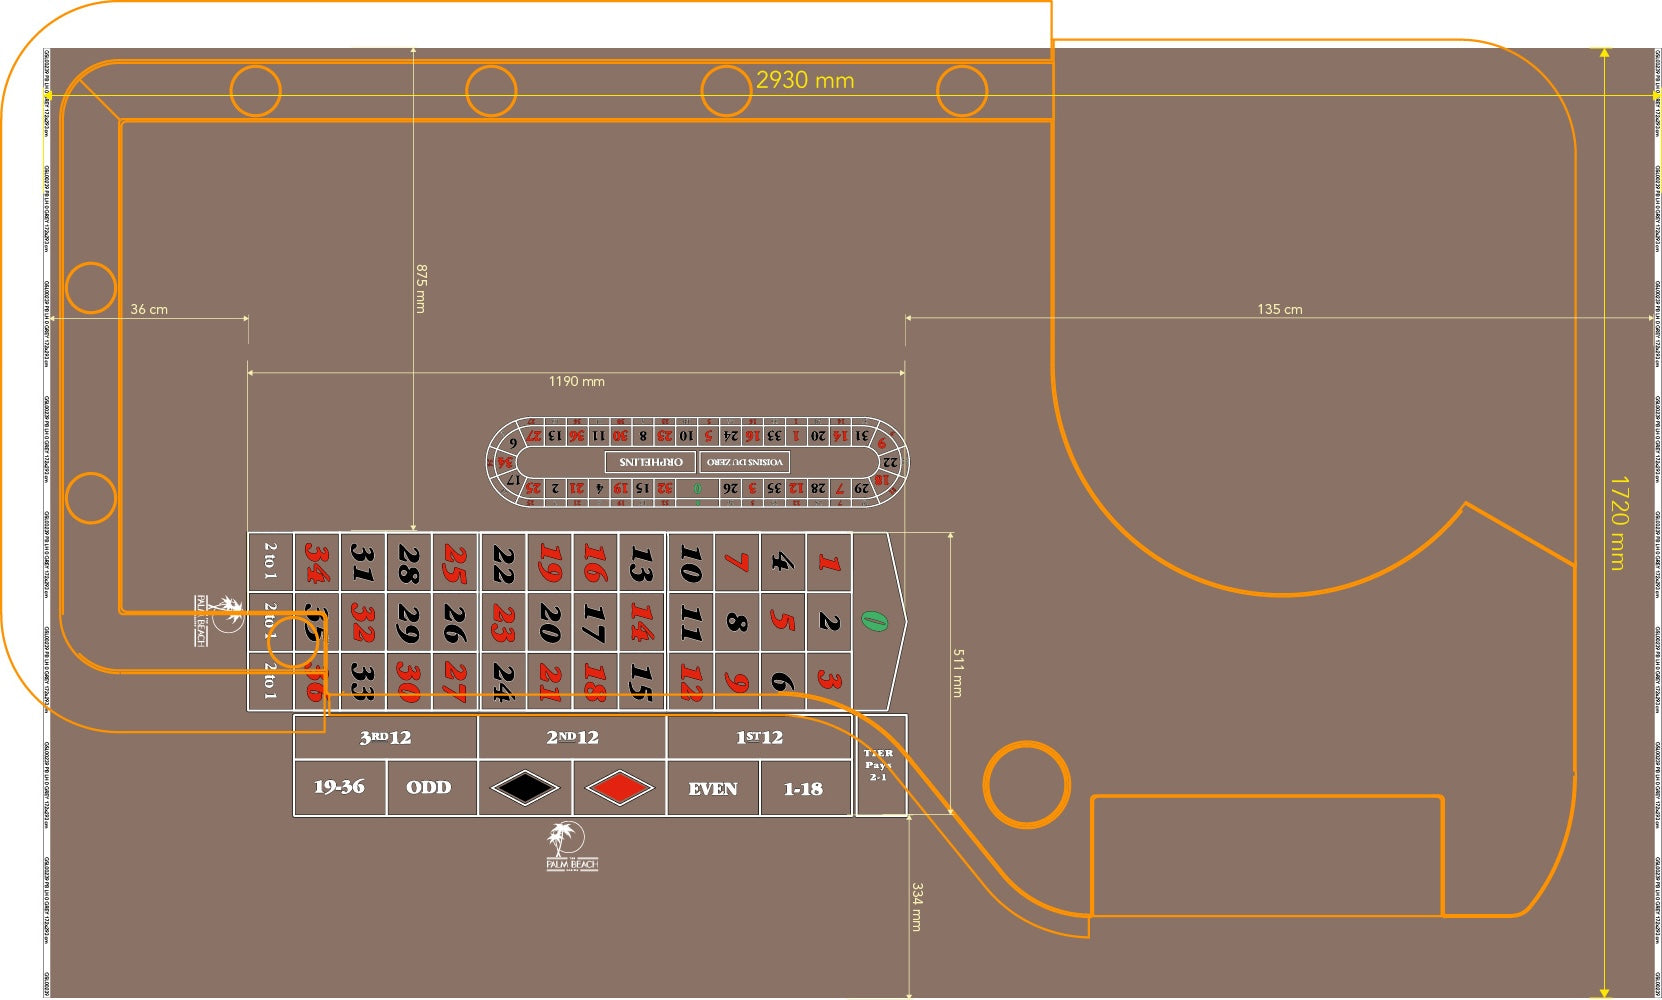Click large red 32 on the betting grid
The image size is (1662, 1000).
[x=363, y=622]
